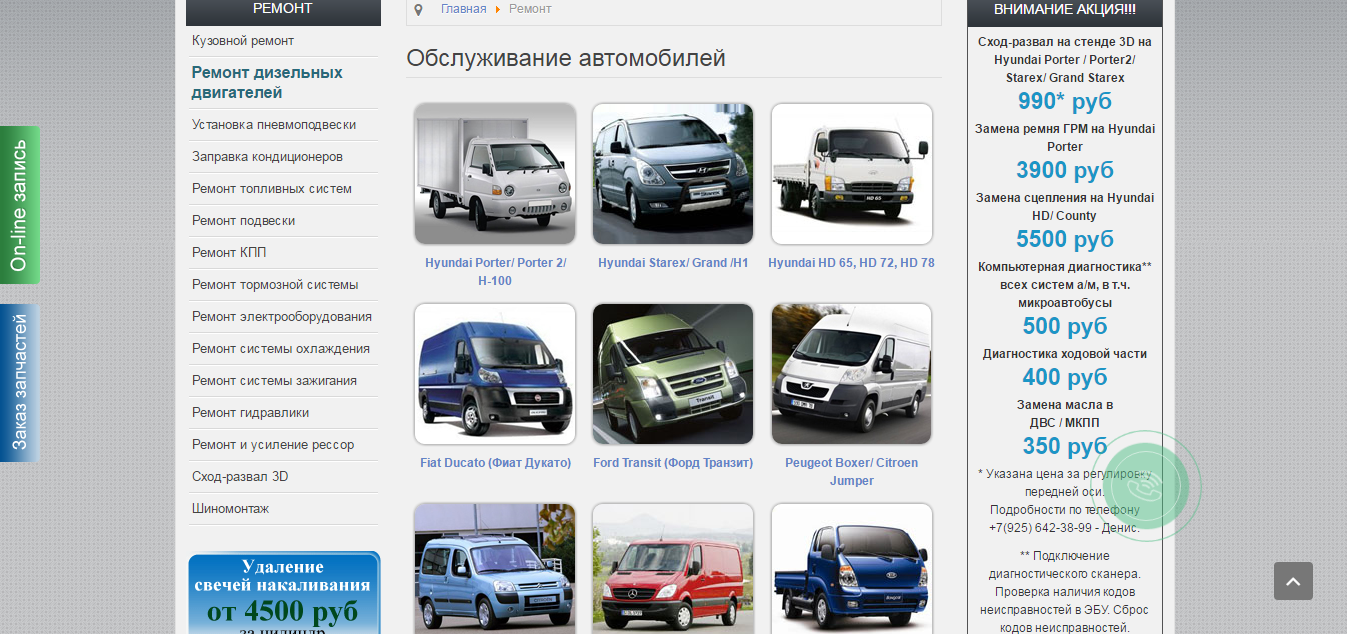Image resolution: width=1347 pixels, height=634 pixels.
Task: Click the location pin icon in breadcrumb
Action: pyautogui.click(x=418, y=10)
